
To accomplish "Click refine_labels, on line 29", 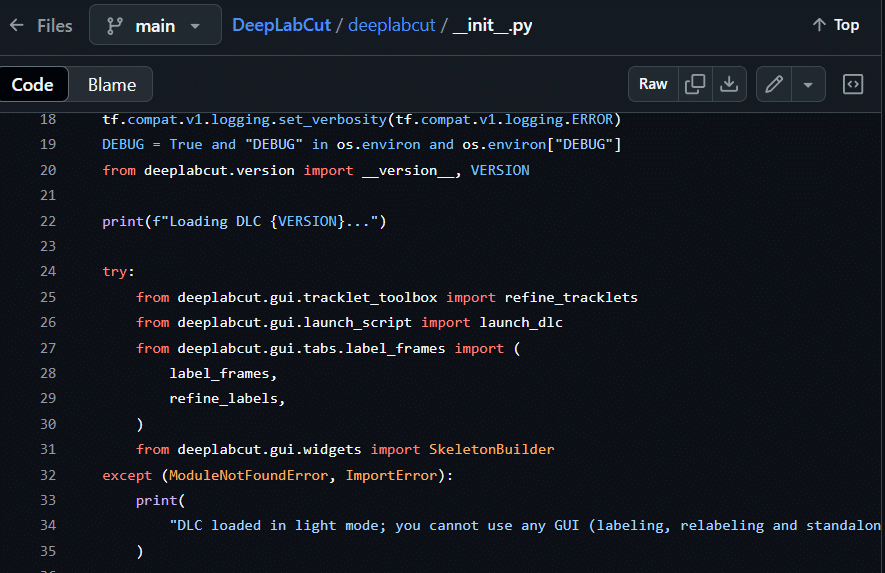I will pos(227,399).
